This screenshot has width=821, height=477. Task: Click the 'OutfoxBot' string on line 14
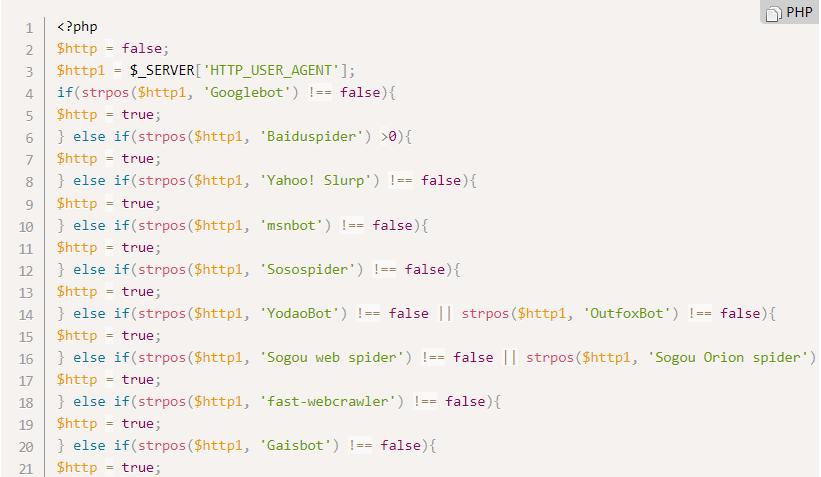pos(627,314)
